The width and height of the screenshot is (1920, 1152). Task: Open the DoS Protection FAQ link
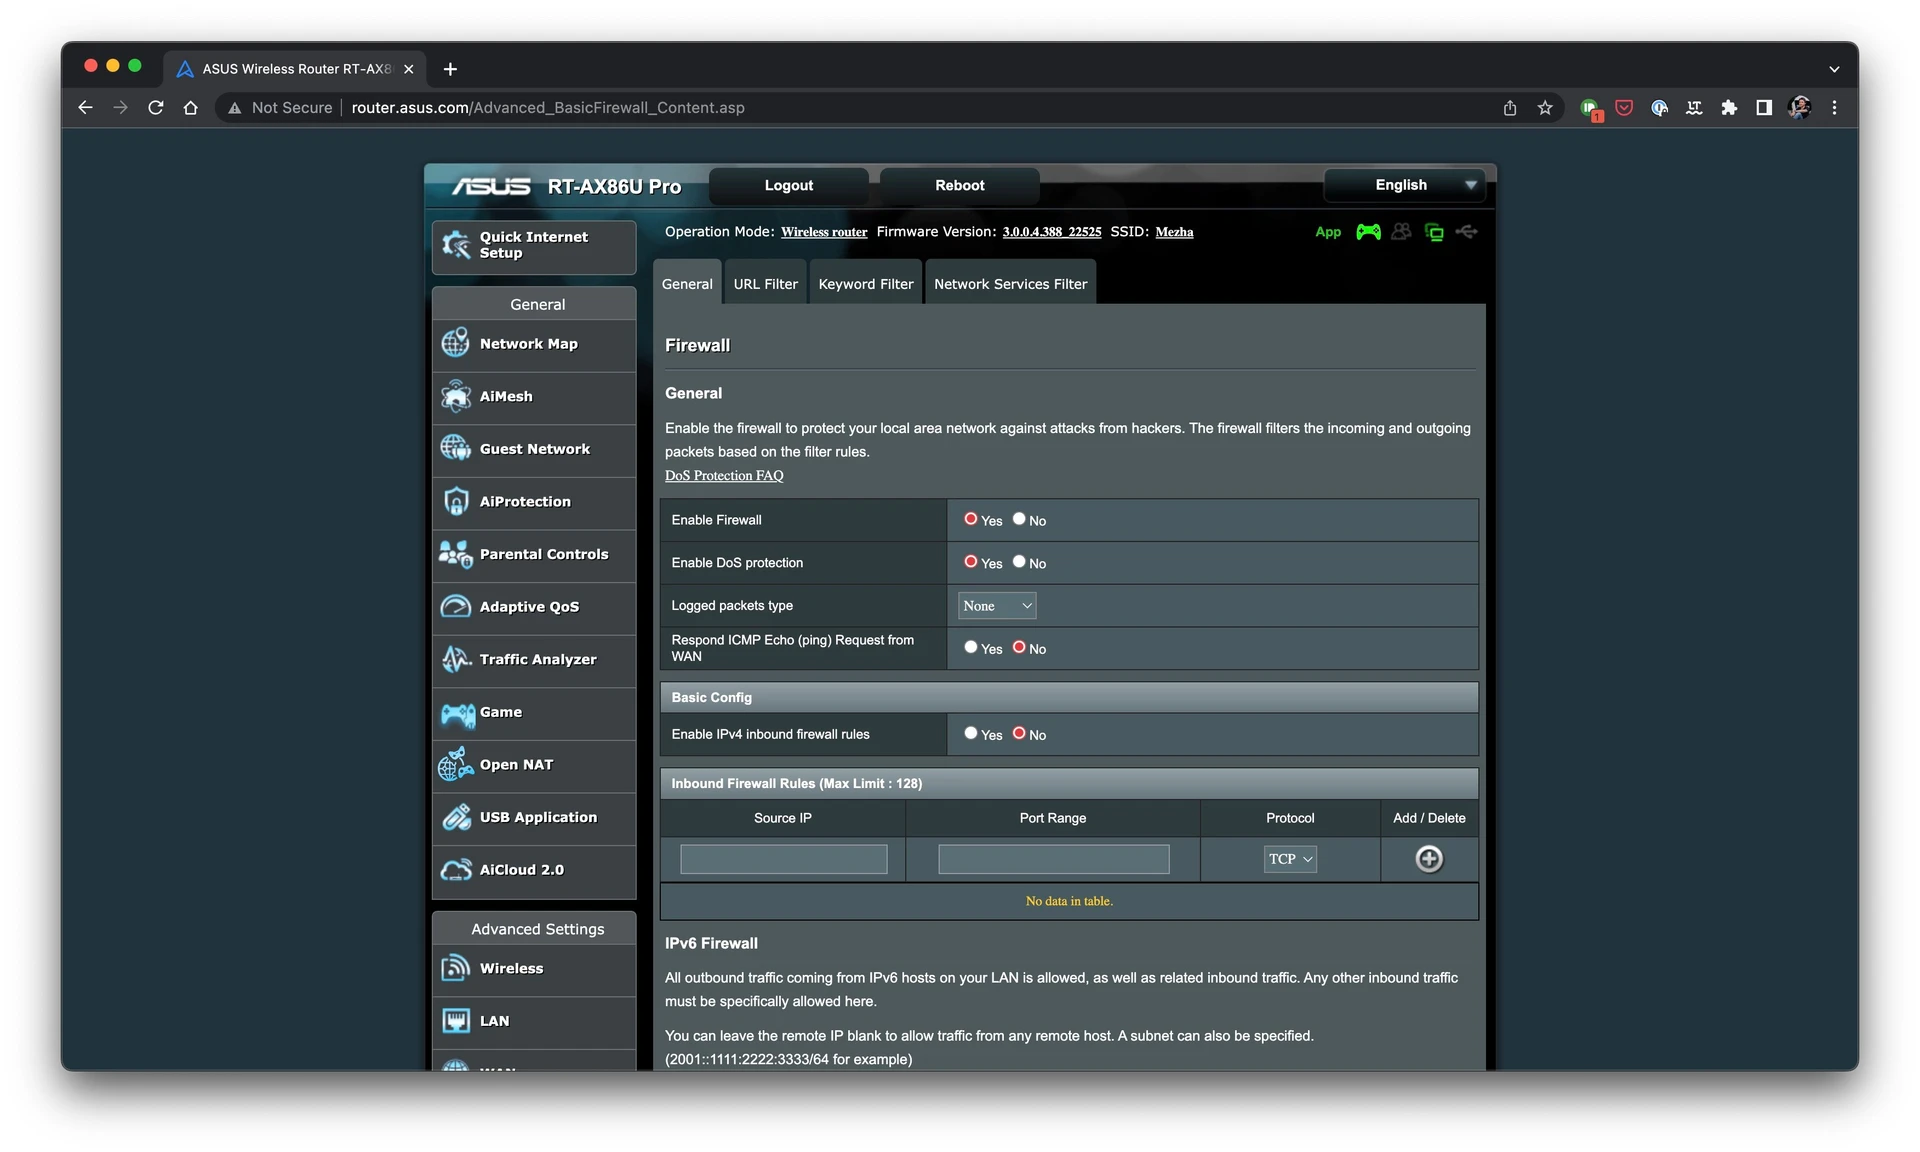724,476
